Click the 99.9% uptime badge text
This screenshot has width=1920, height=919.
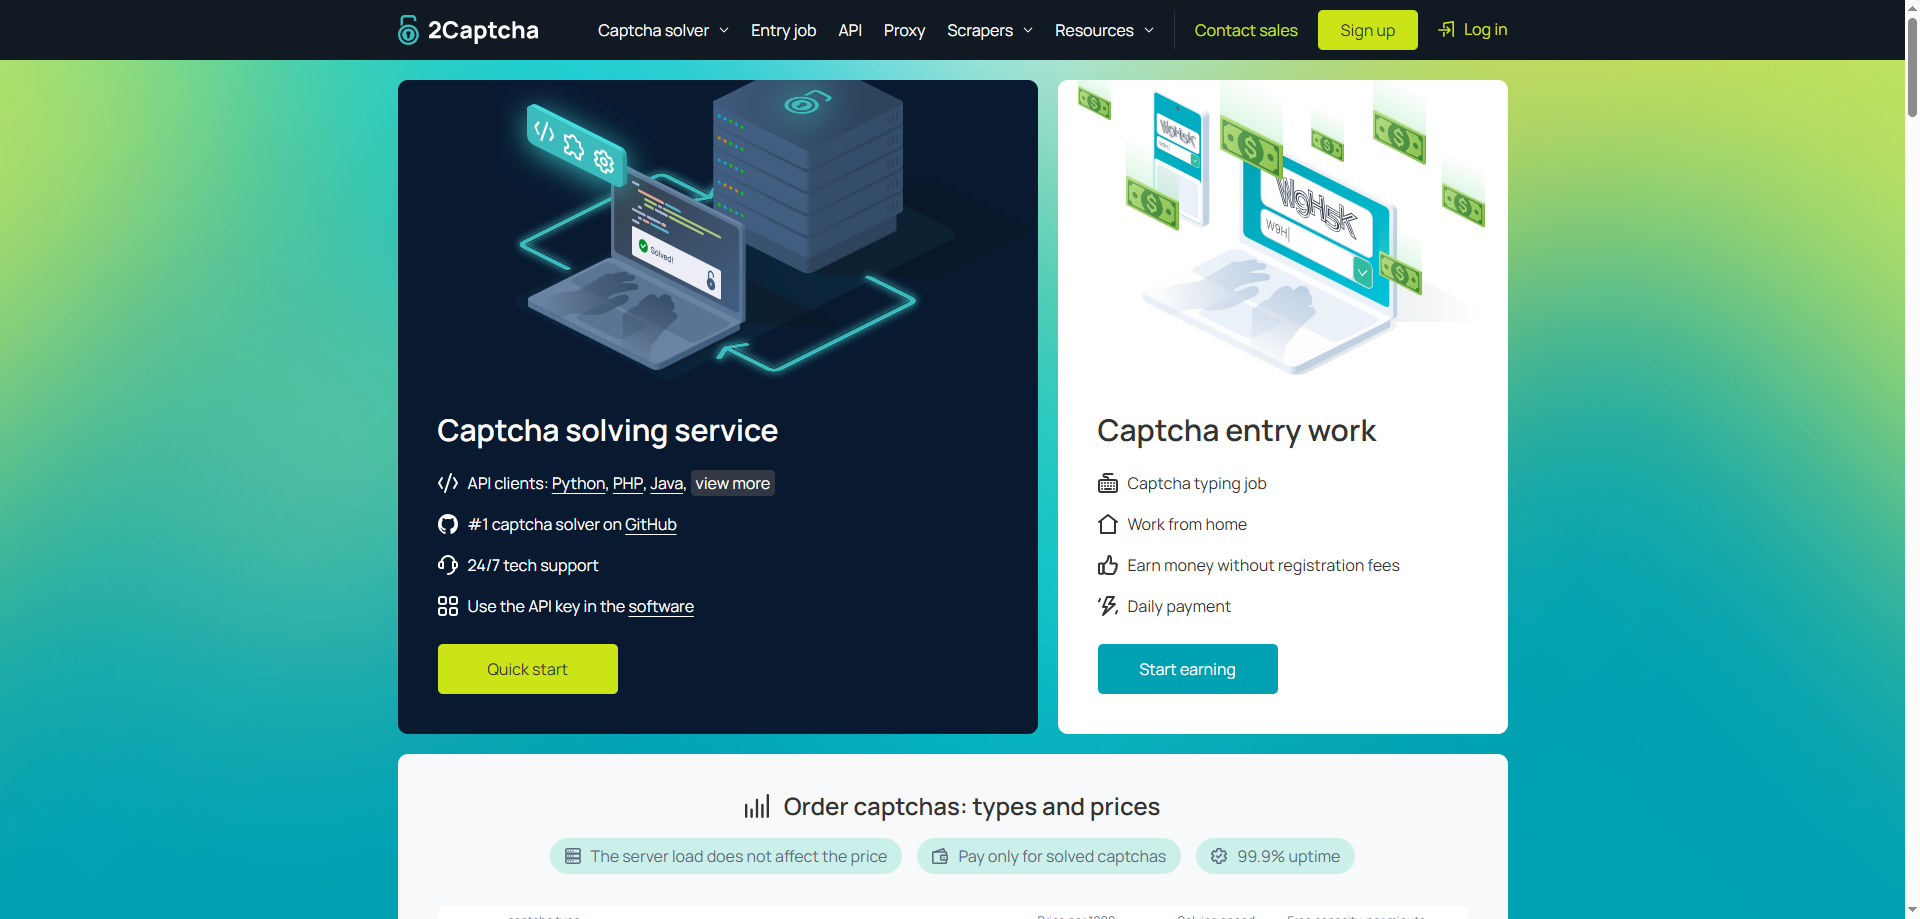1289,856
